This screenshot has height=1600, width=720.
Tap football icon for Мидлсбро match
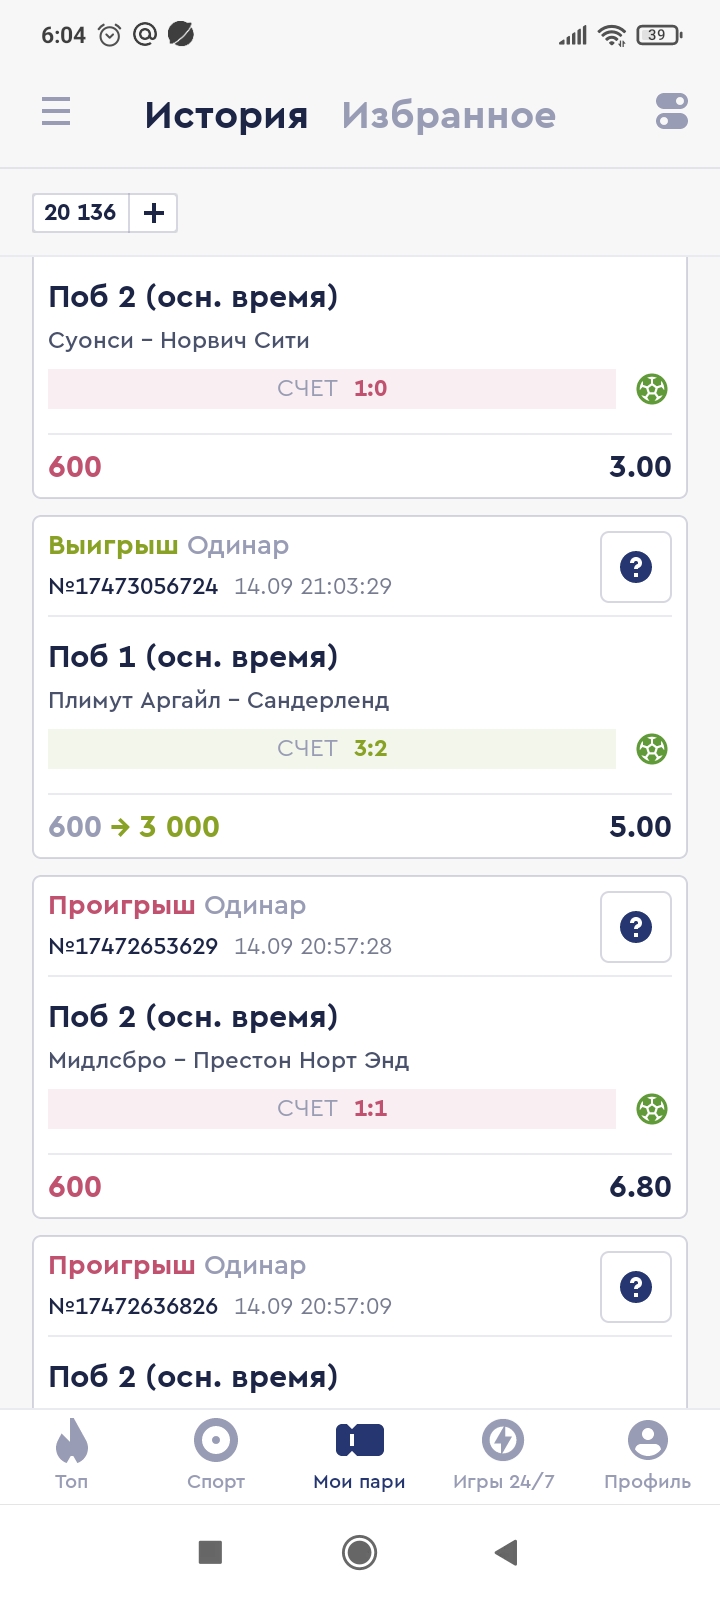coord(652,1109)
